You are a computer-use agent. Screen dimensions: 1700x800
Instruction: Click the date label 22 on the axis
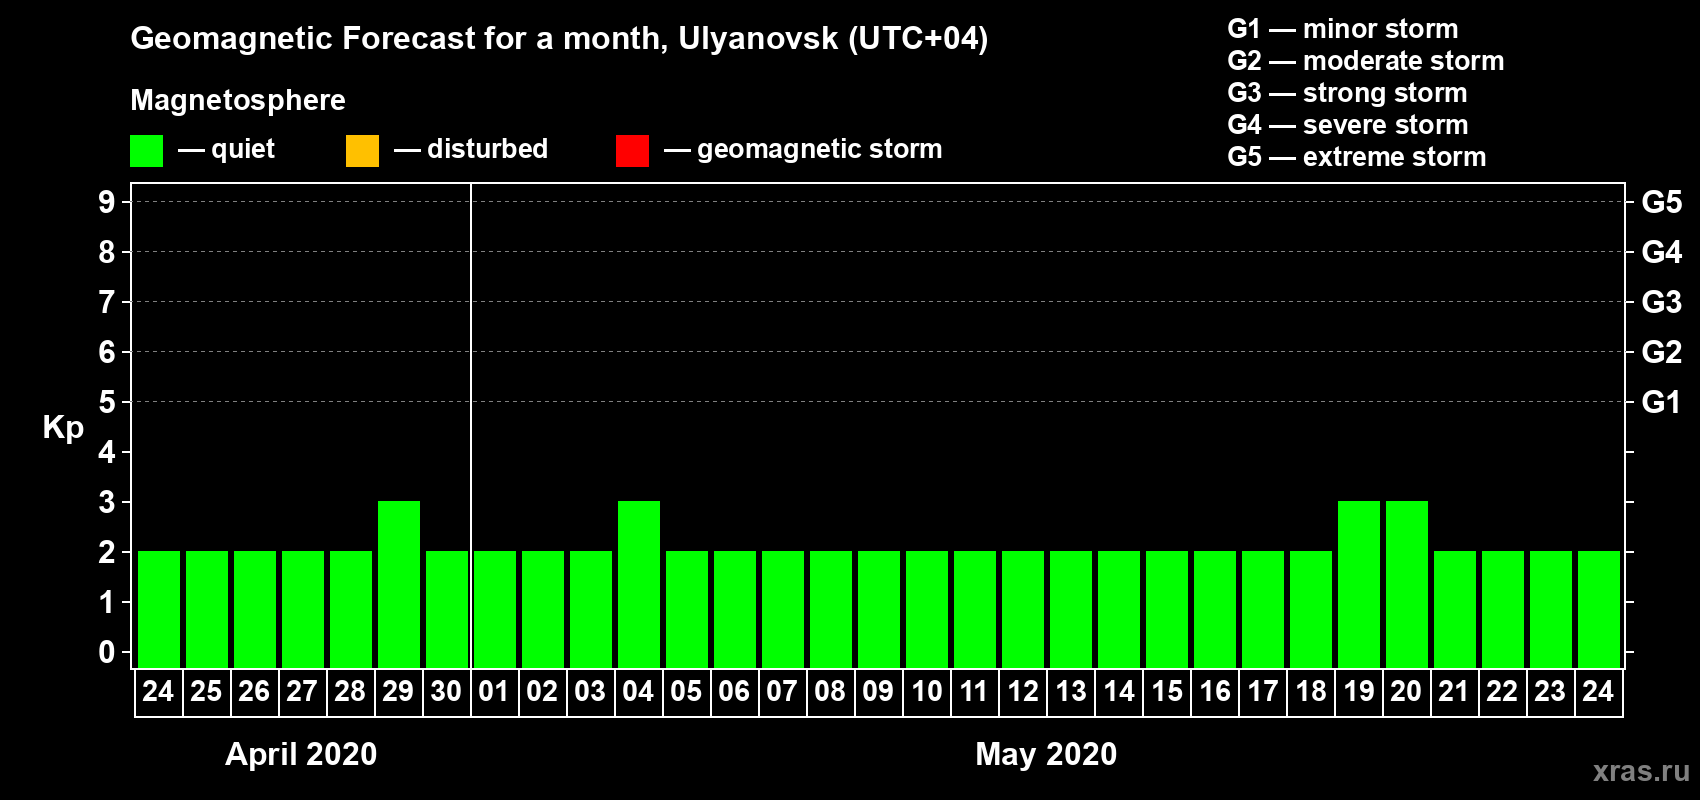pos(1502,691)
